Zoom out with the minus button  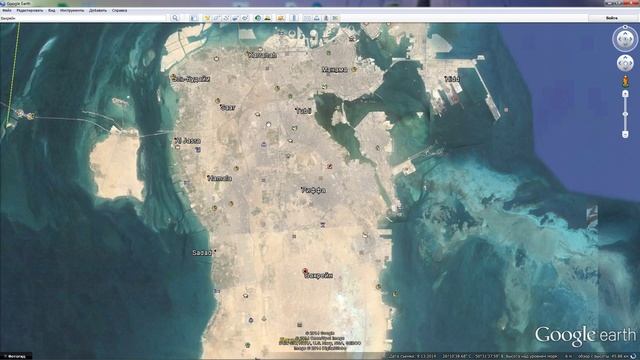(625, 134)
